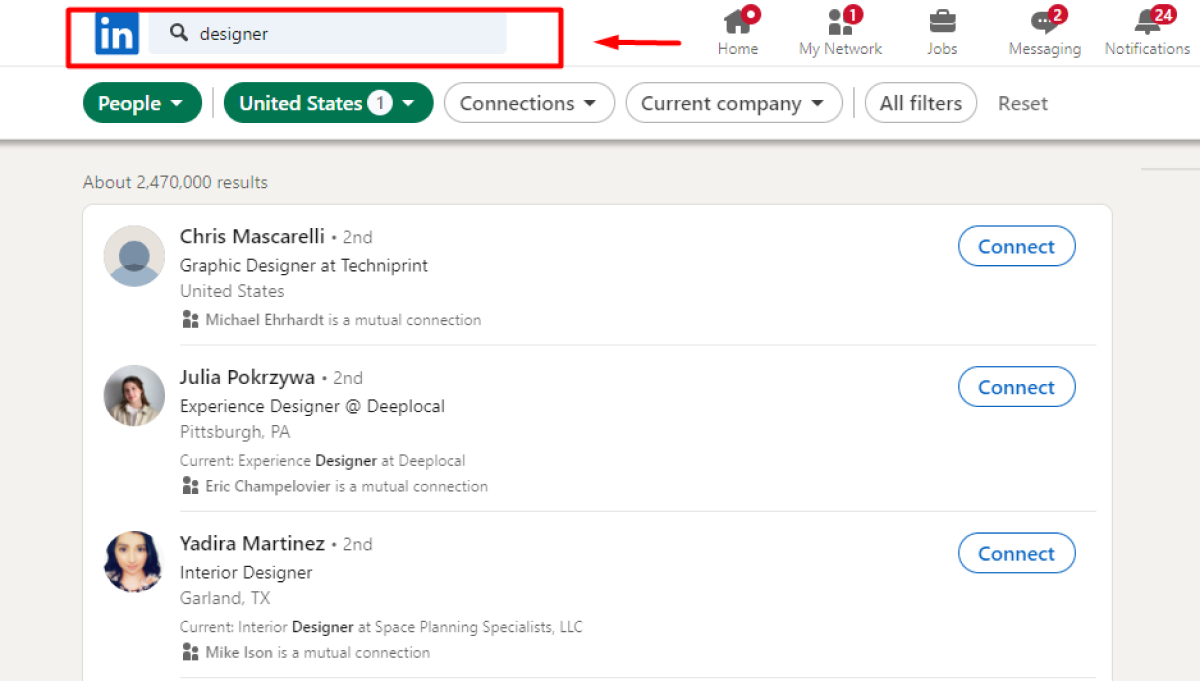Open the All filters panel
The width and height of the screenshot is (1200, 681).
coord(920,102)
